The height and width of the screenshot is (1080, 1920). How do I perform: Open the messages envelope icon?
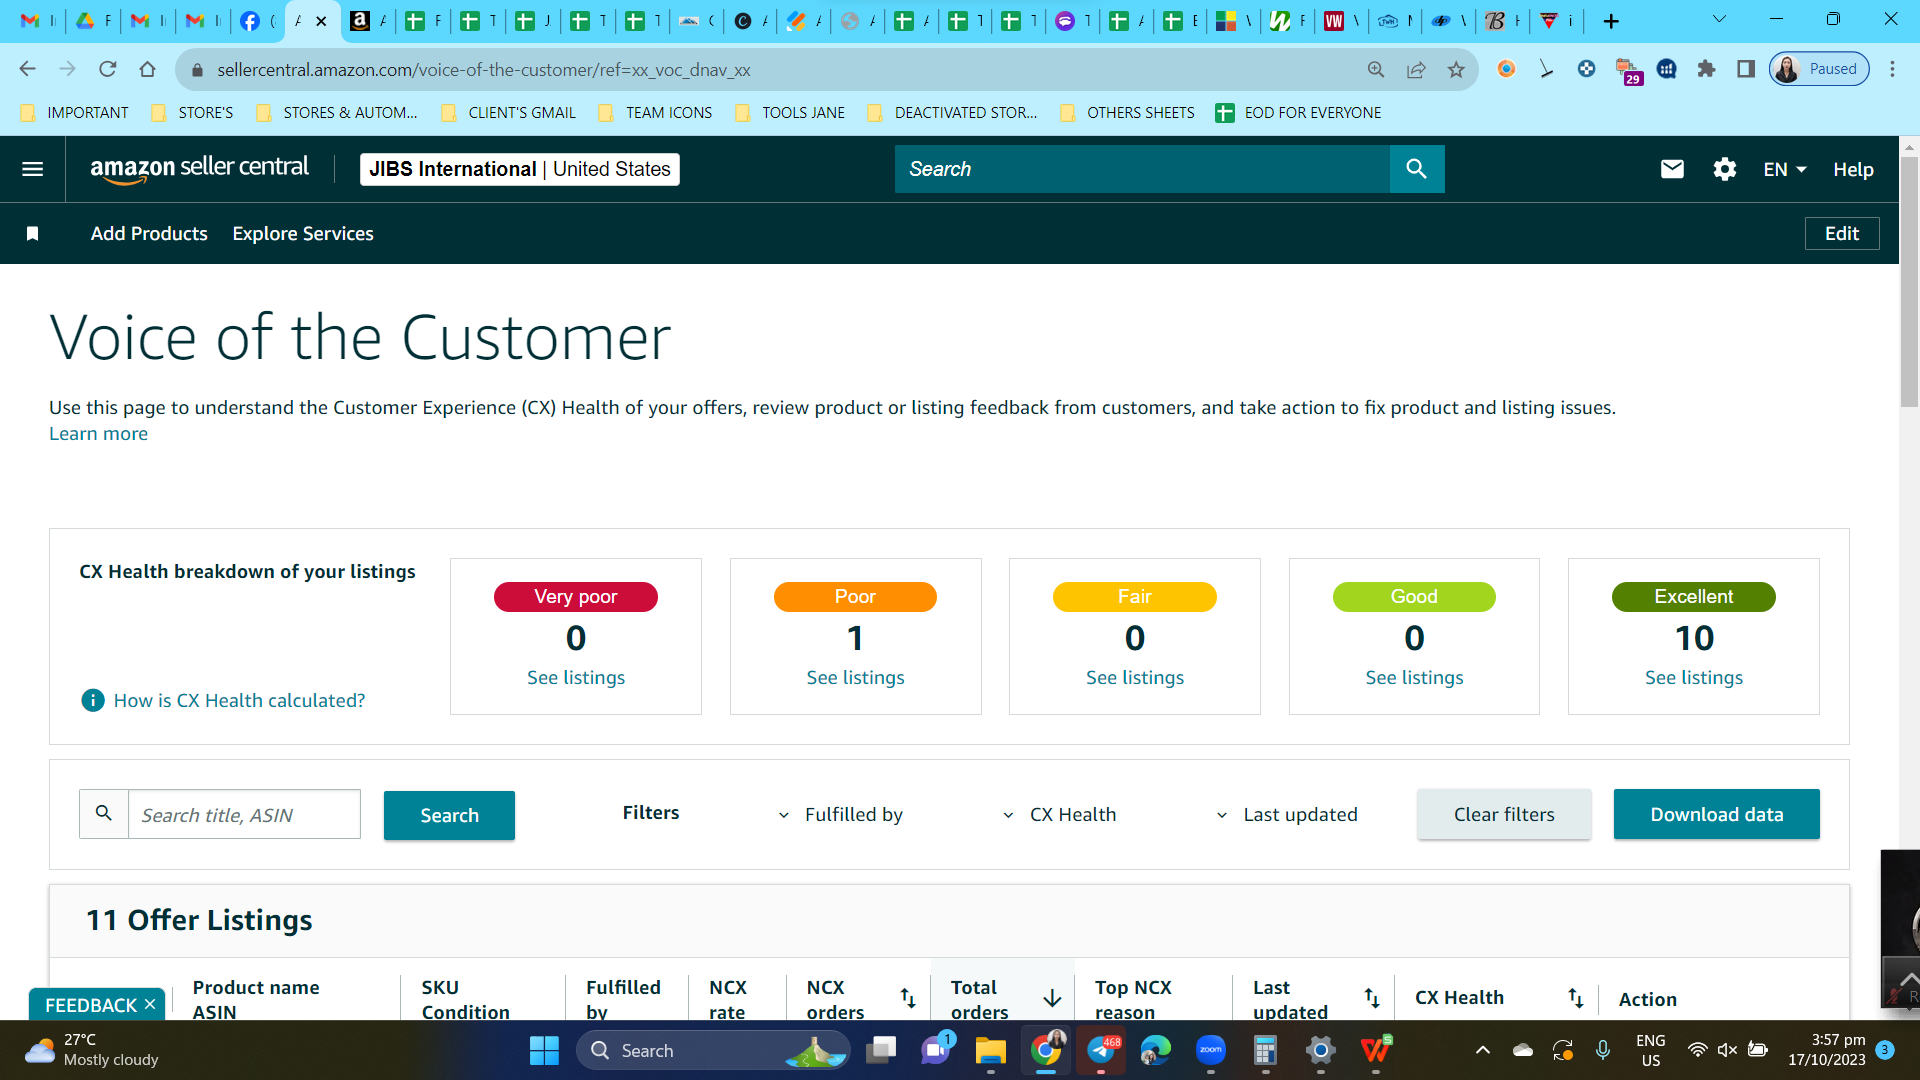[x=1672, y=169]
